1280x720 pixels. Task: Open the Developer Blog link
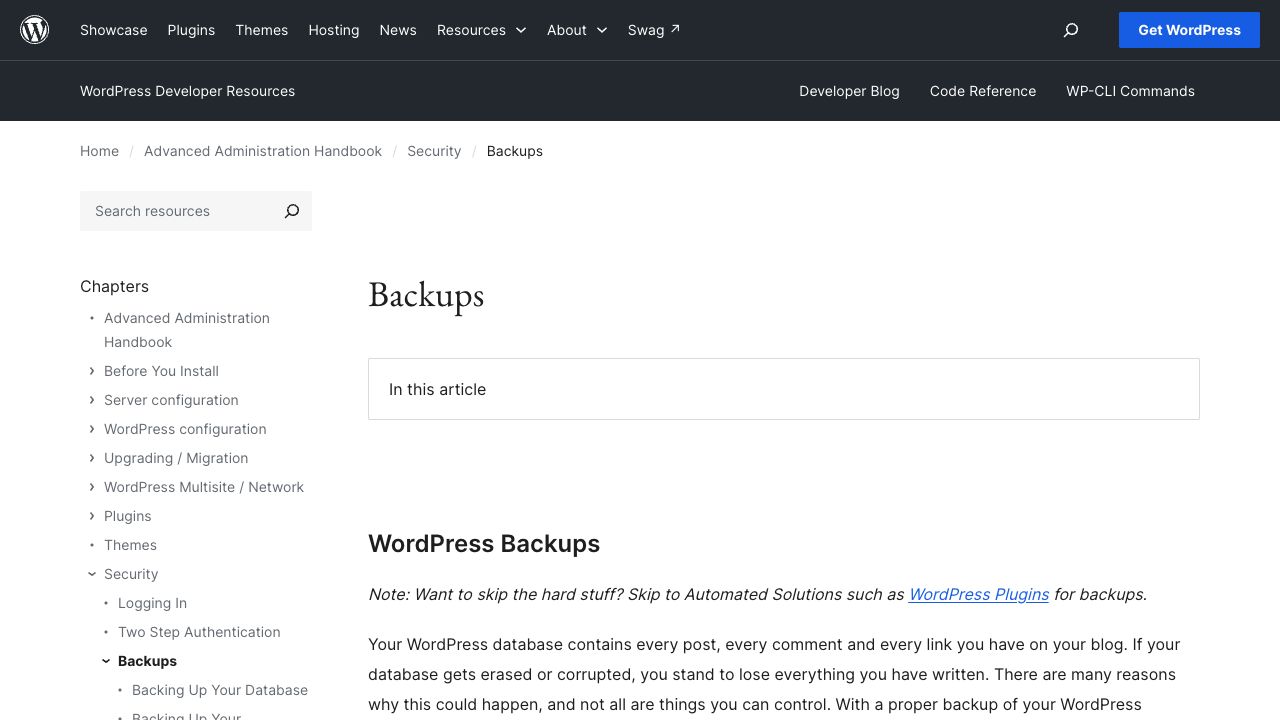point(849,91)
